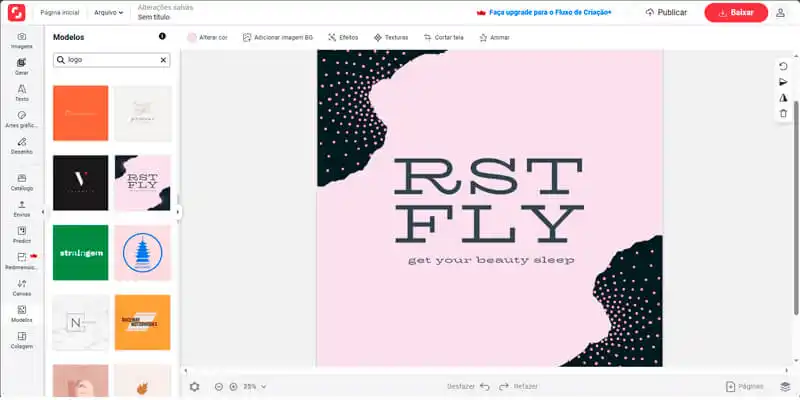Select the green stratagem template thumbnail

[x=81, y=253]
